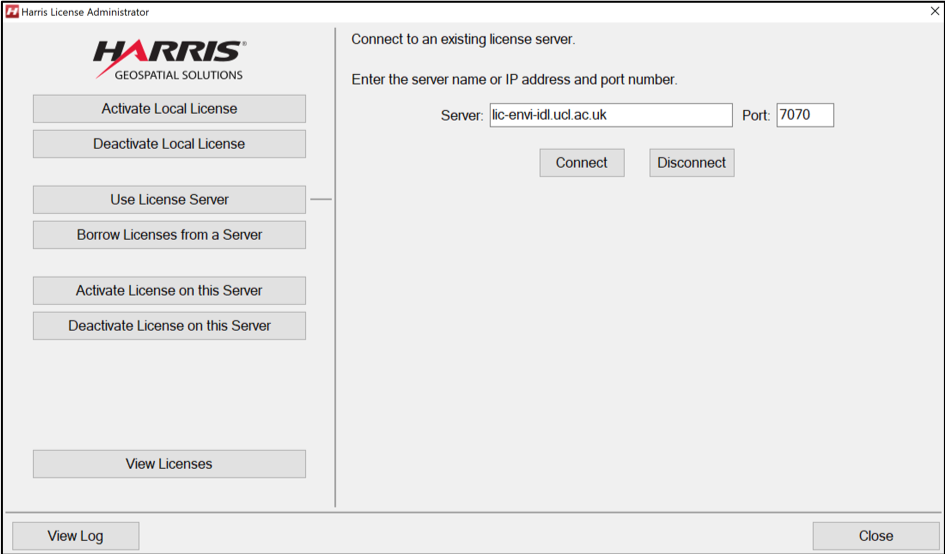Viewport: 945px width, 554px height.
Task: Disconnect from the license server
Action: (691, 163)
